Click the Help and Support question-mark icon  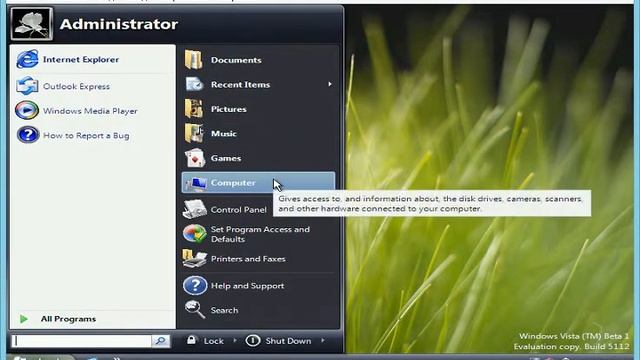tap(195, 285)
